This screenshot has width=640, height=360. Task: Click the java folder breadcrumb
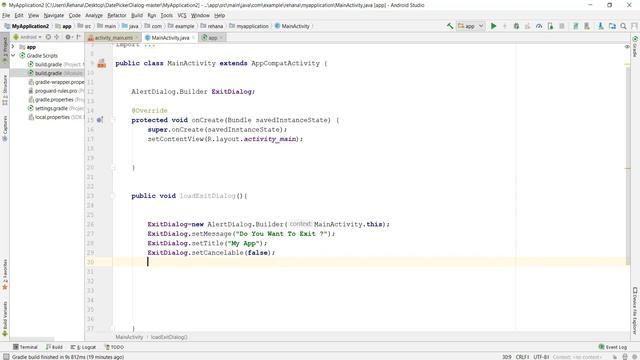[130, 26]
